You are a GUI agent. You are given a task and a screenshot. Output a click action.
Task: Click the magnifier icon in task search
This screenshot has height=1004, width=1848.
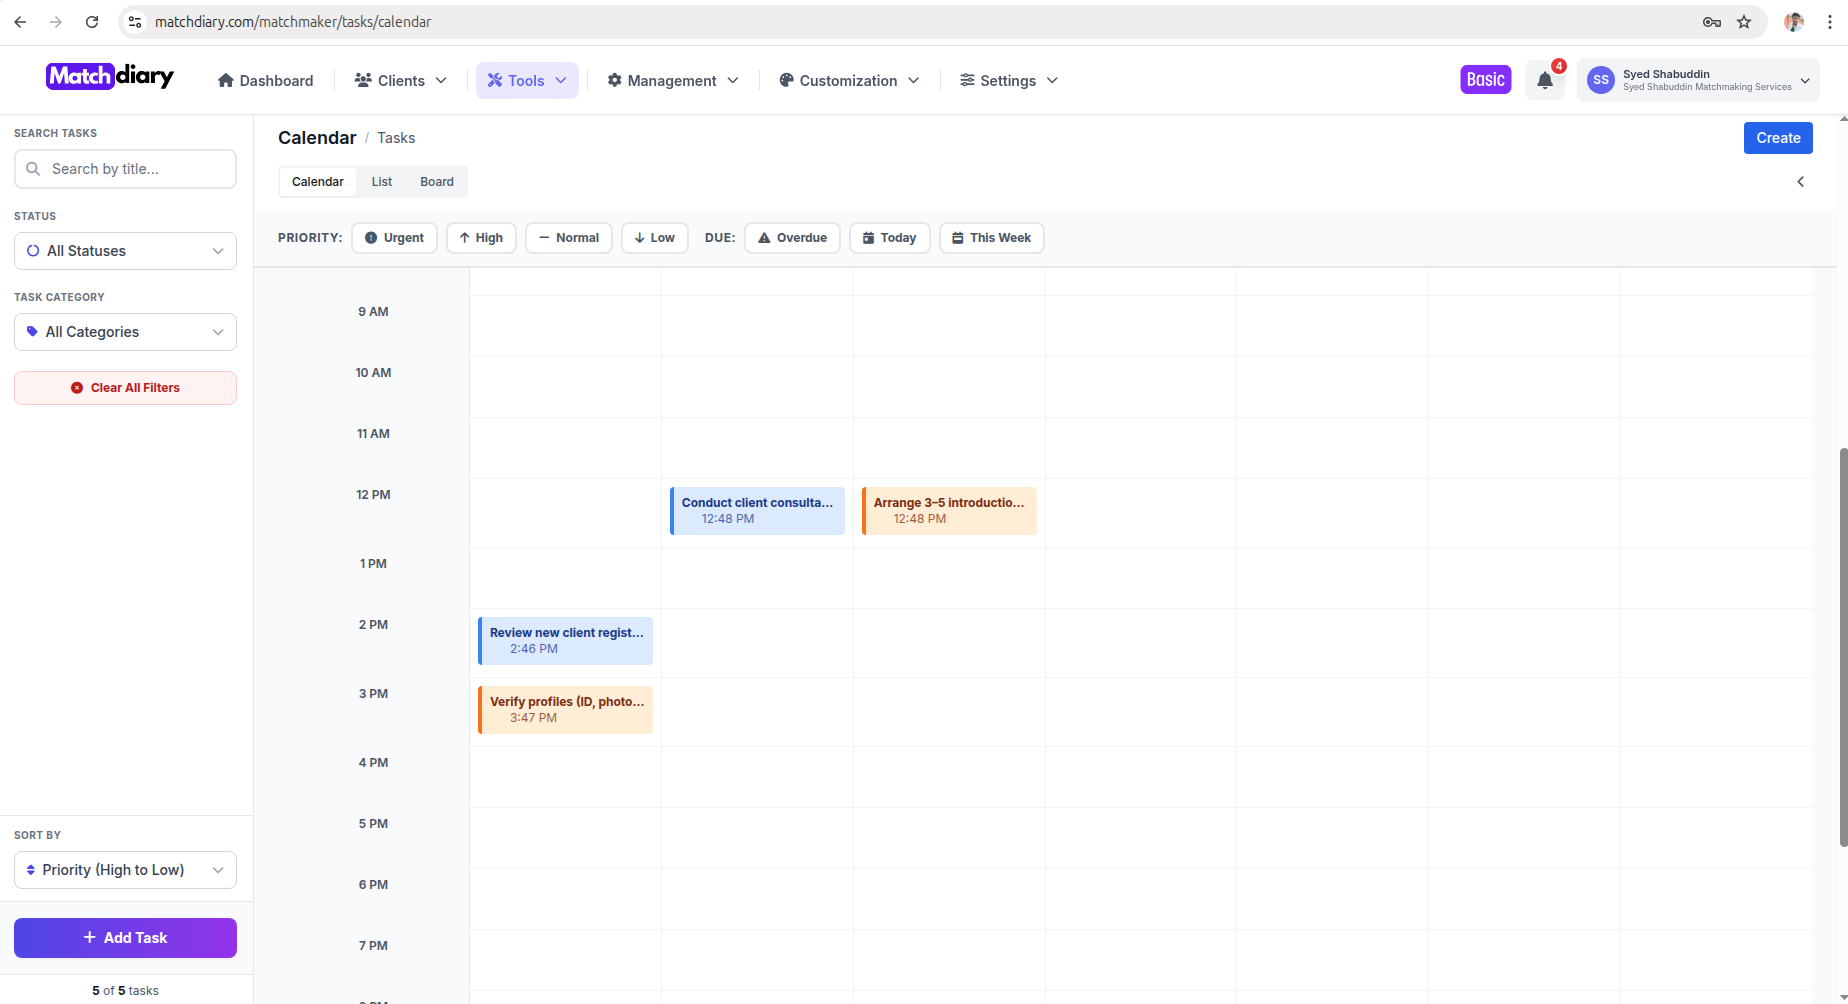click(x=34, y=169)
